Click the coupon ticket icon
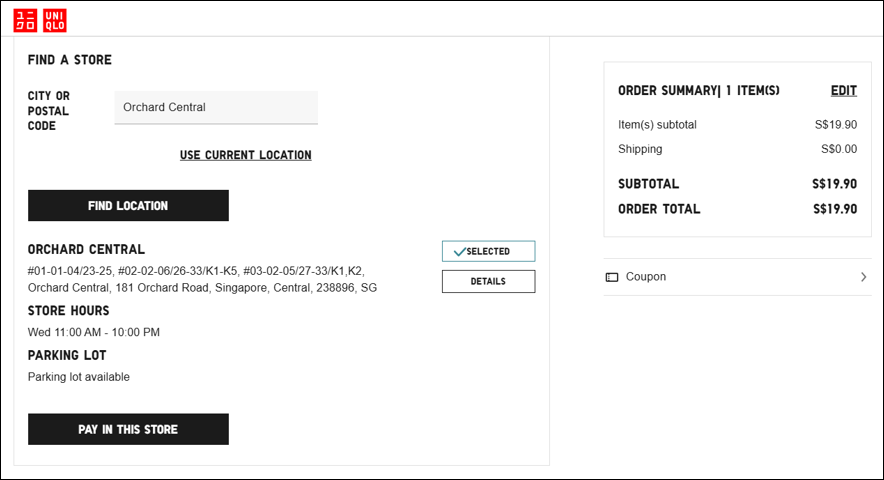The image size is (884, 480). (x=612, y=277)
